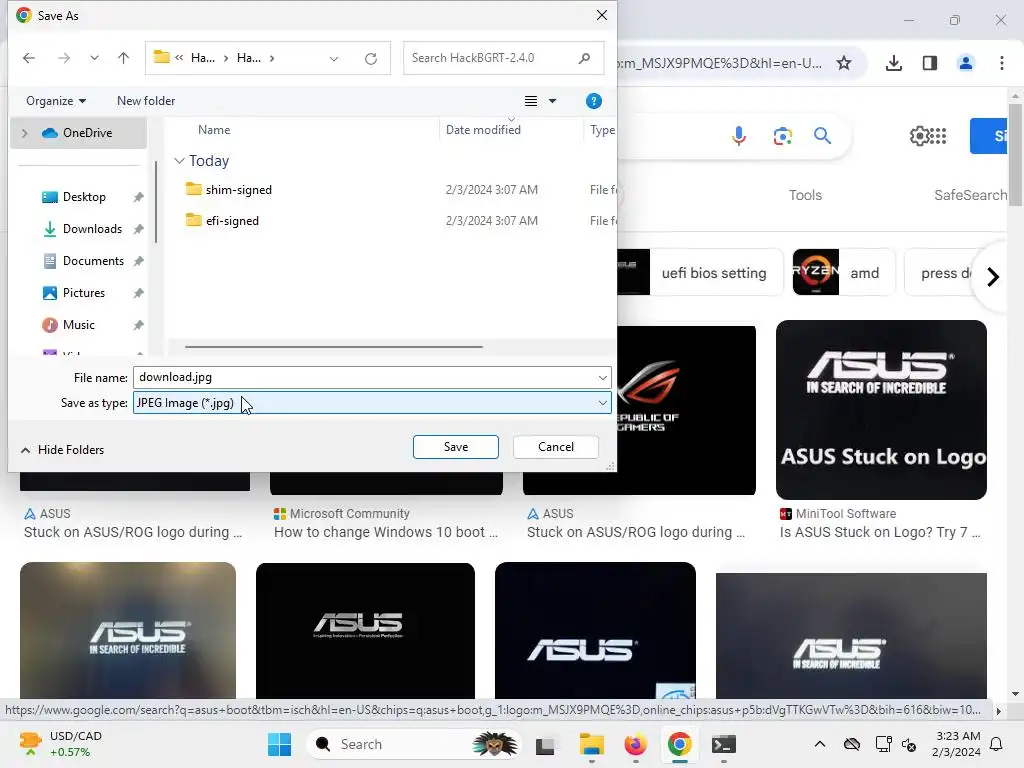Viewport: 1024px width, 768px height.
Task: Click Tools on Google Images page
Action: click(805, 195)
